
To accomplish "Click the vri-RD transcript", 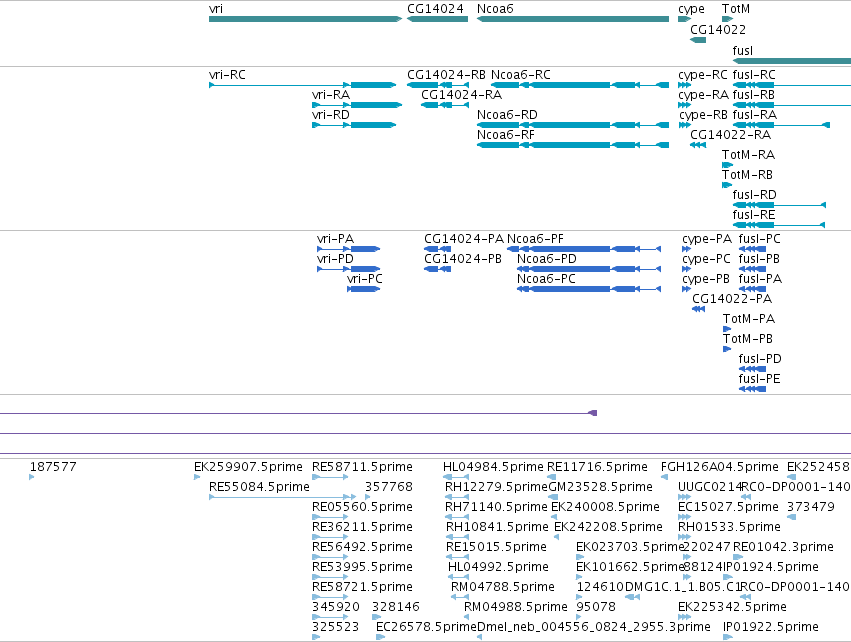I will [354, 125].
